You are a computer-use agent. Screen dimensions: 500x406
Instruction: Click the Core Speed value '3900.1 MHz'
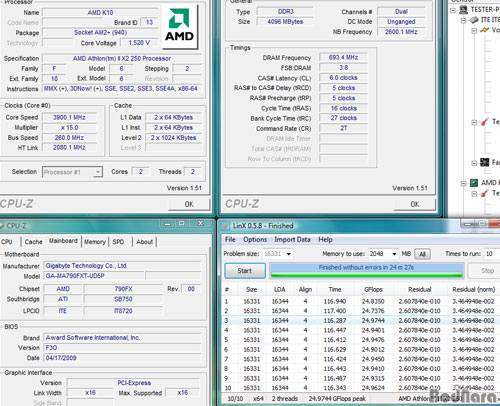69,117
